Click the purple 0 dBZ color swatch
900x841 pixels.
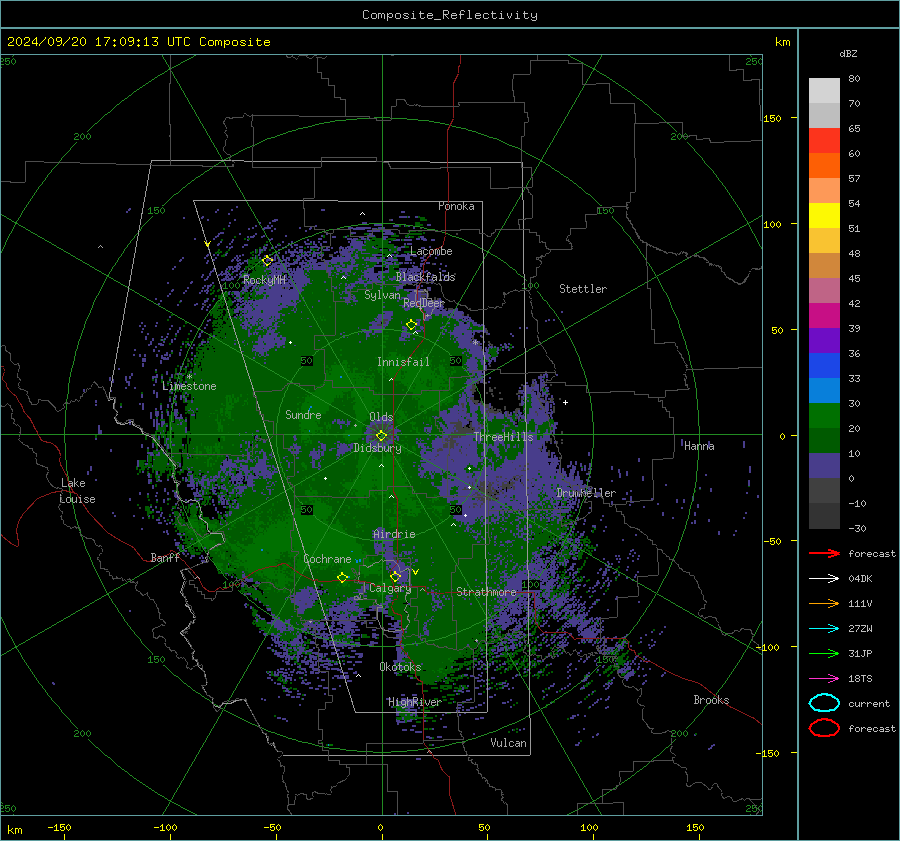[824, 465]
